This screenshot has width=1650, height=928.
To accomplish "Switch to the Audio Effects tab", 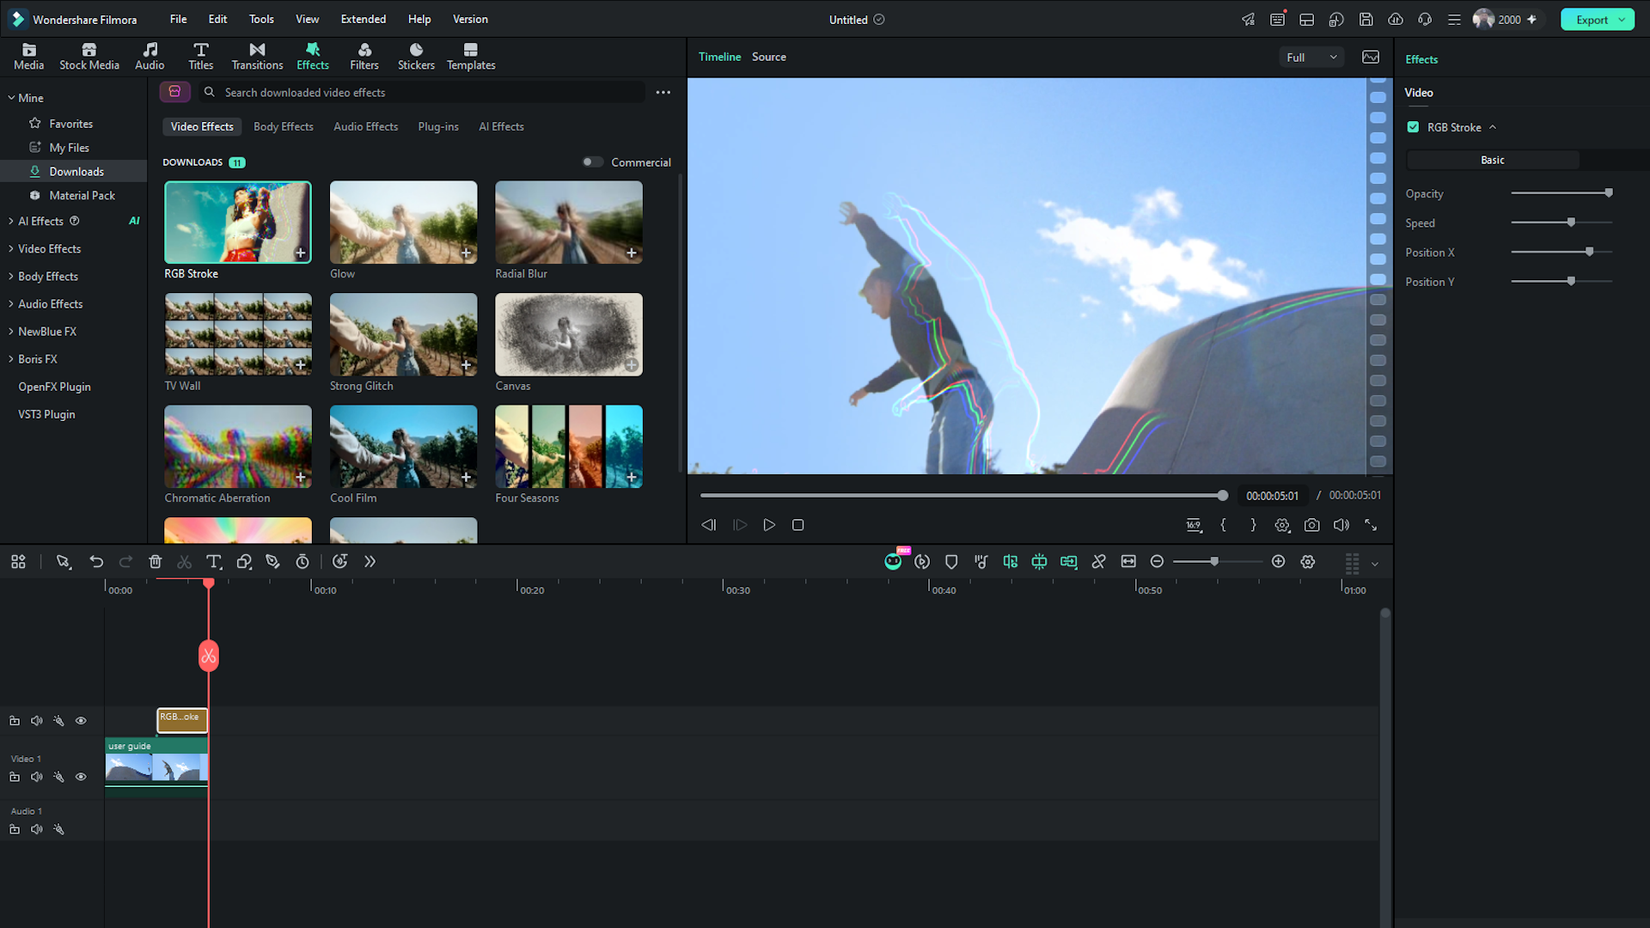I will point(365,127).
